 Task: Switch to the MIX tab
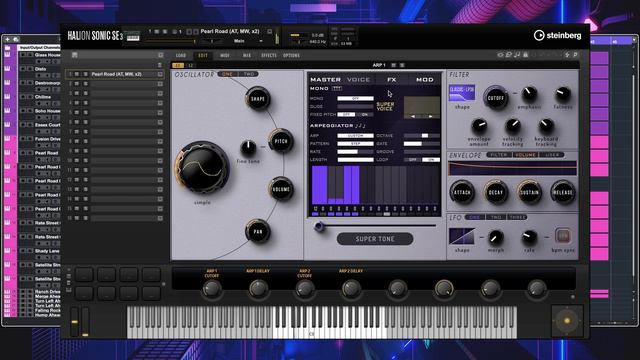[247, 55]
